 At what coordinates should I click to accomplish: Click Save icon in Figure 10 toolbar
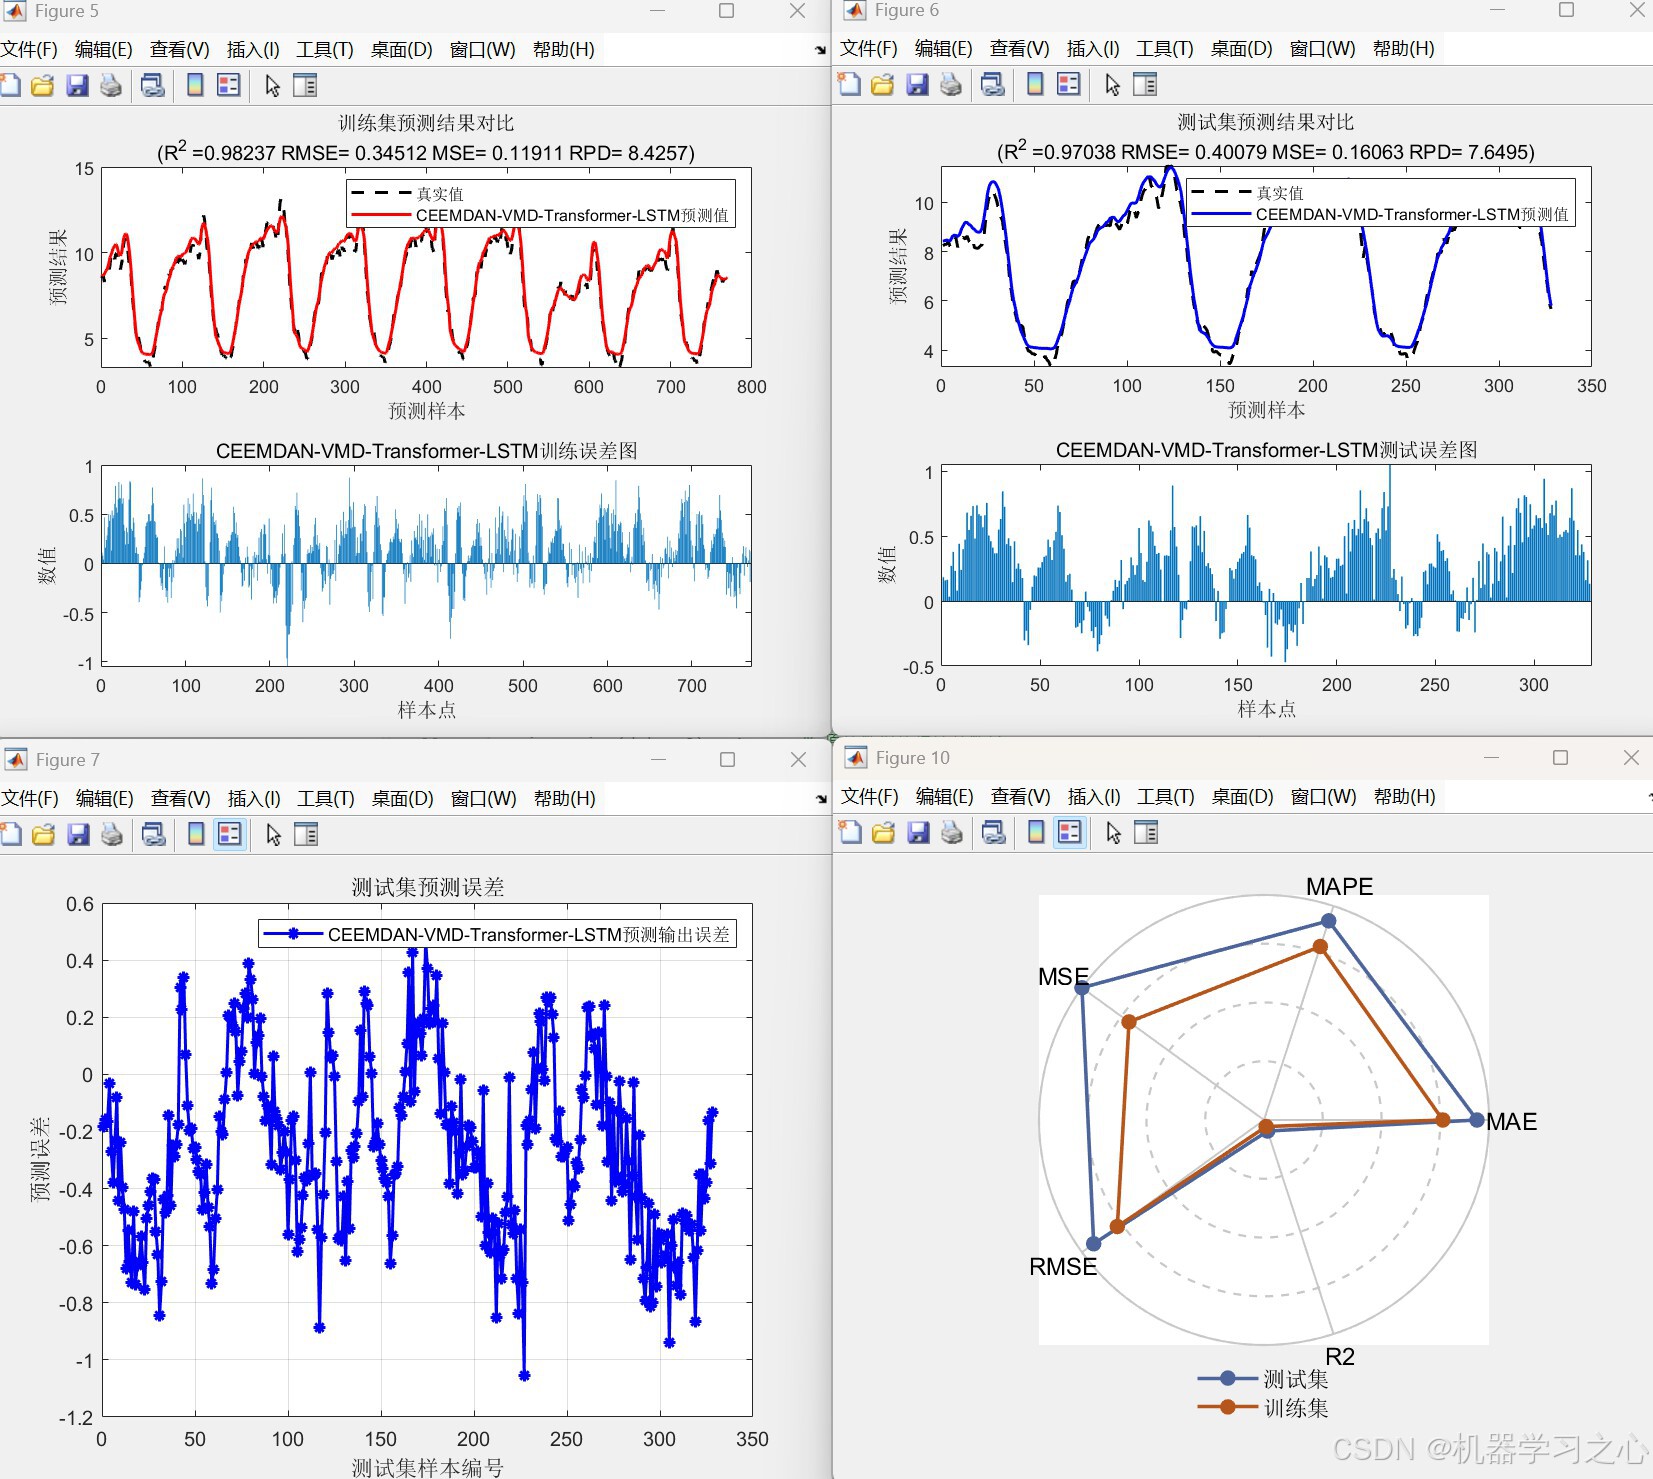pyautogui.click(x=918, y=832)
